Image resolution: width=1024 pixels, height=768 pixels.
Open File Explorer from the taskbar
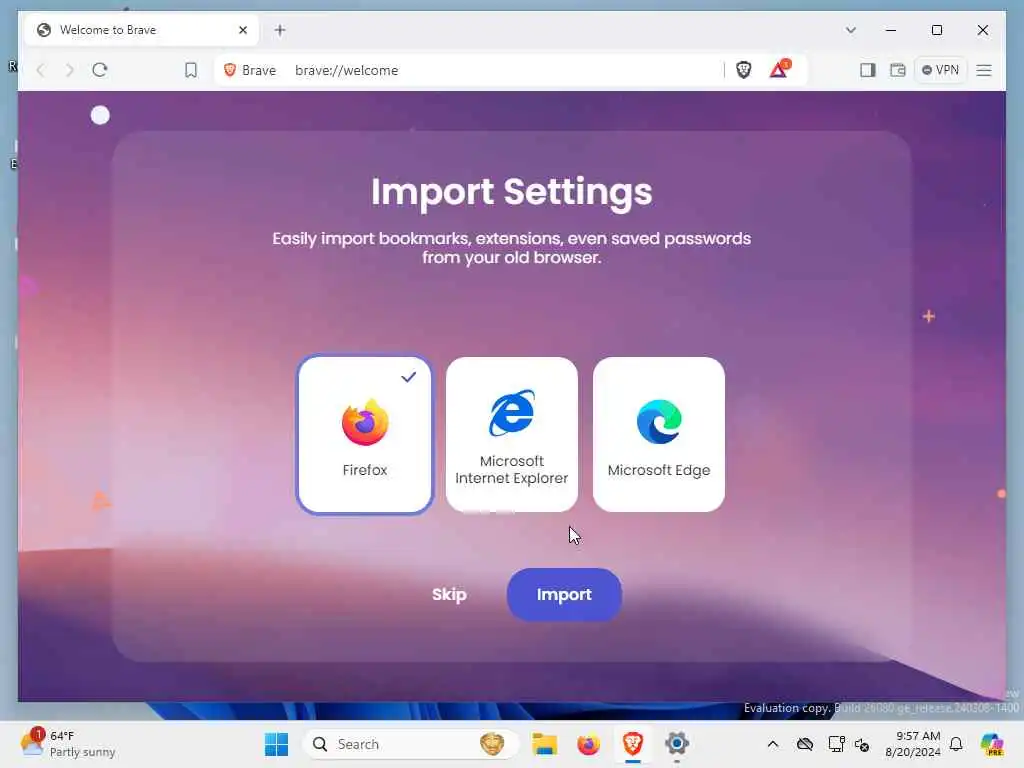[544, 744]
